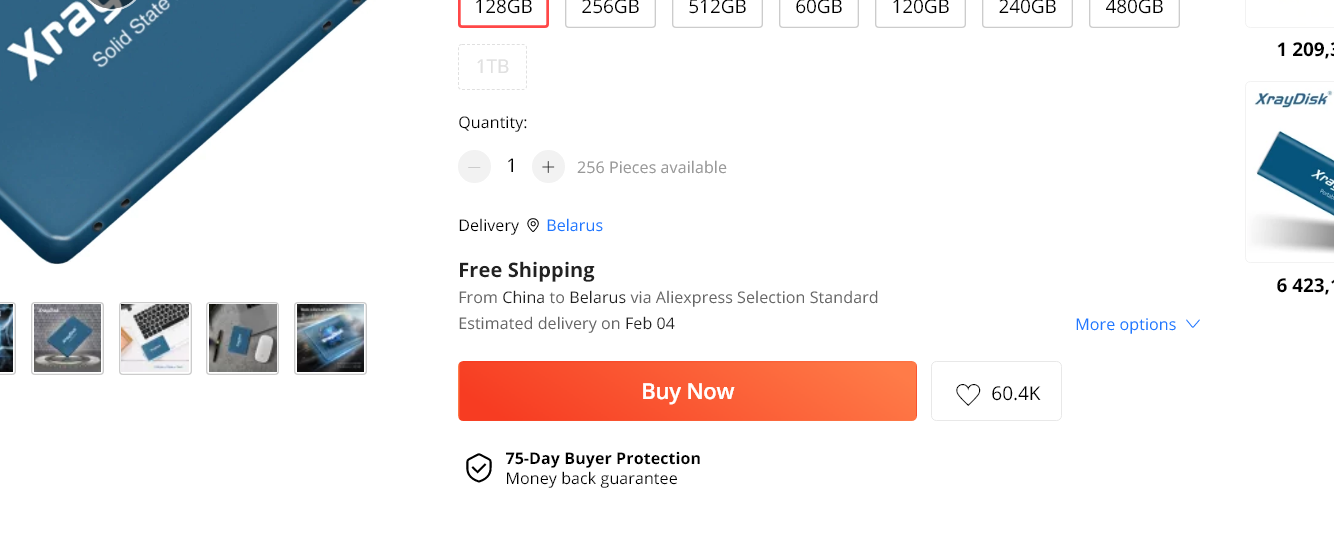Increase quantity with the plus button
The height and width of the screenshot is (538, 1334).
tap(548, 167)
